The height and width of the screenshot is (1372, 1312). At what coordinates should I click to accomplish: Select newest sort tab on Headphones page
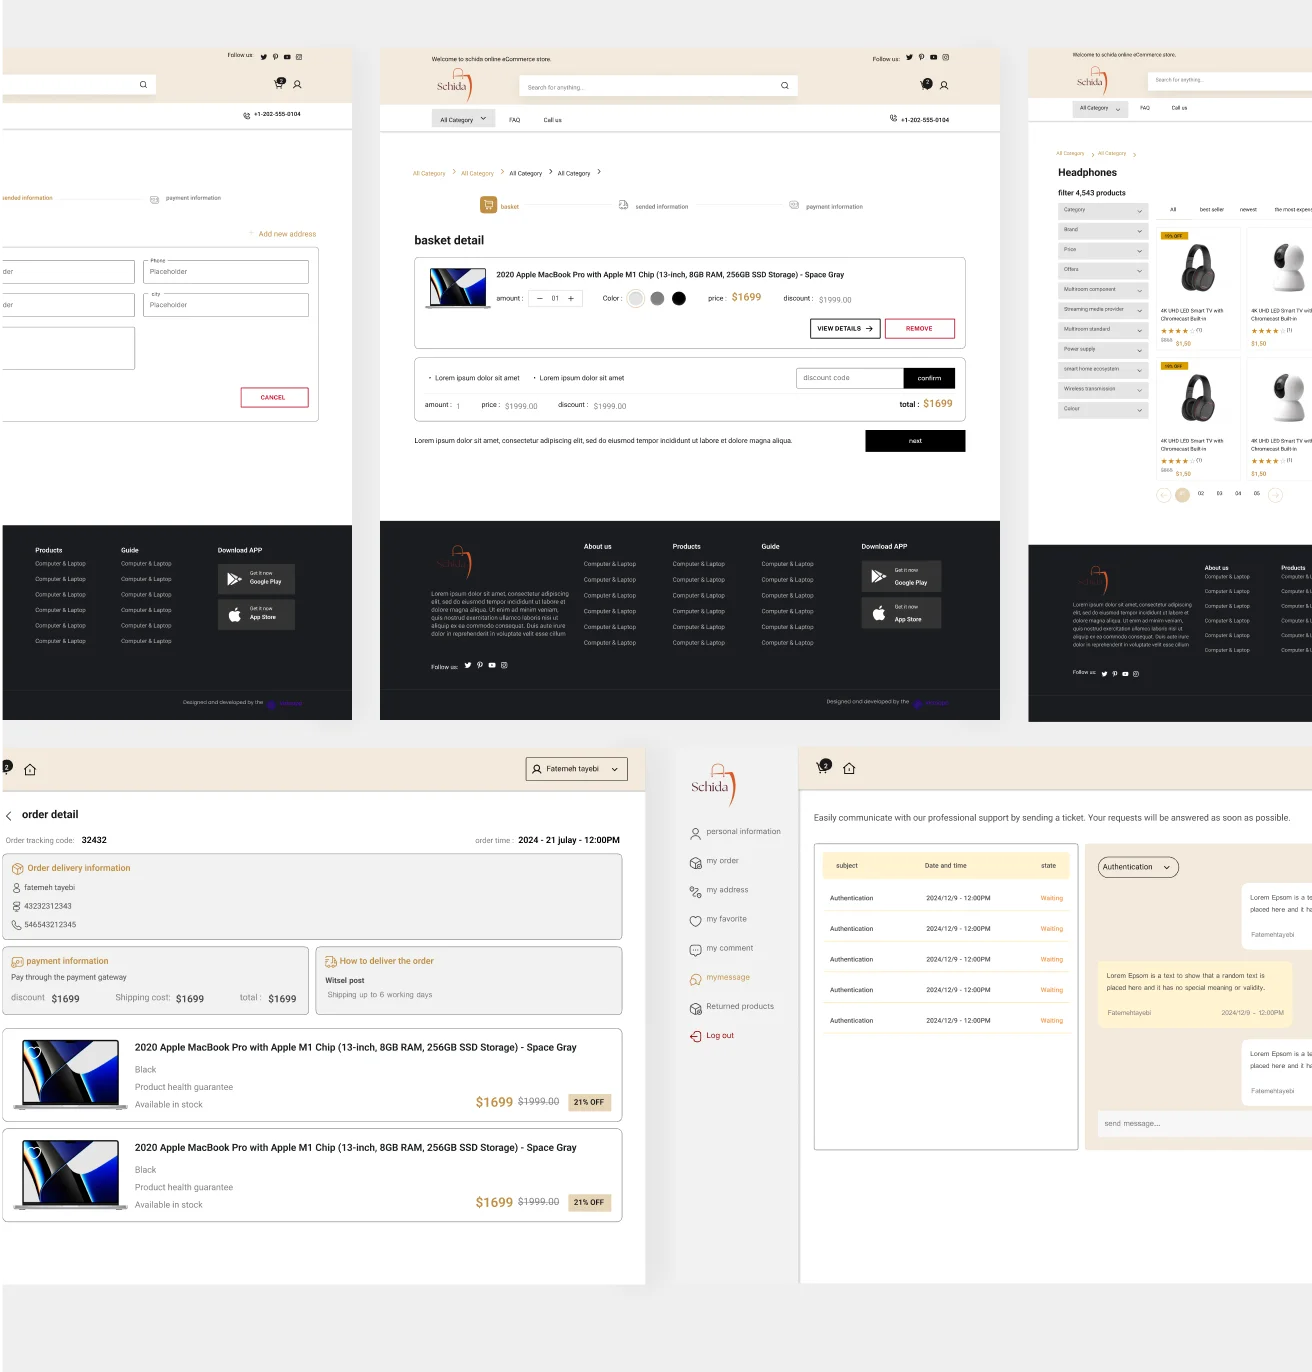[x=1248, y=210]
